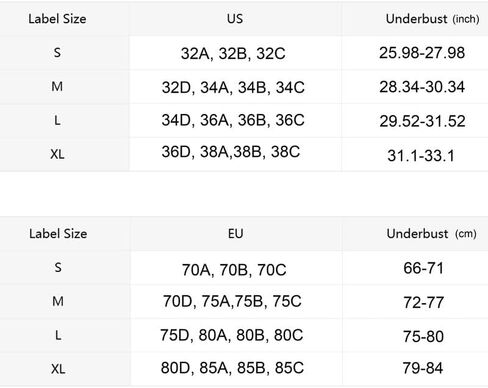The width and height of the screenshot is (488, 388).
Task: Click Label Size header in US table
Action: (57, 19)
